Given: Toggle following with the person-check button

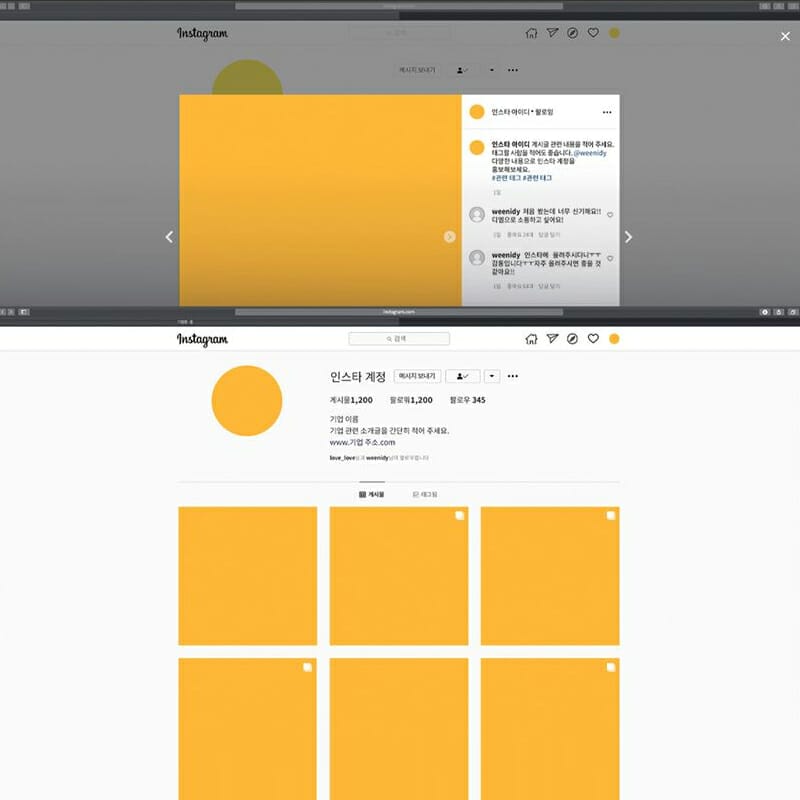Looking at the screenshot, I should point(463,375).
